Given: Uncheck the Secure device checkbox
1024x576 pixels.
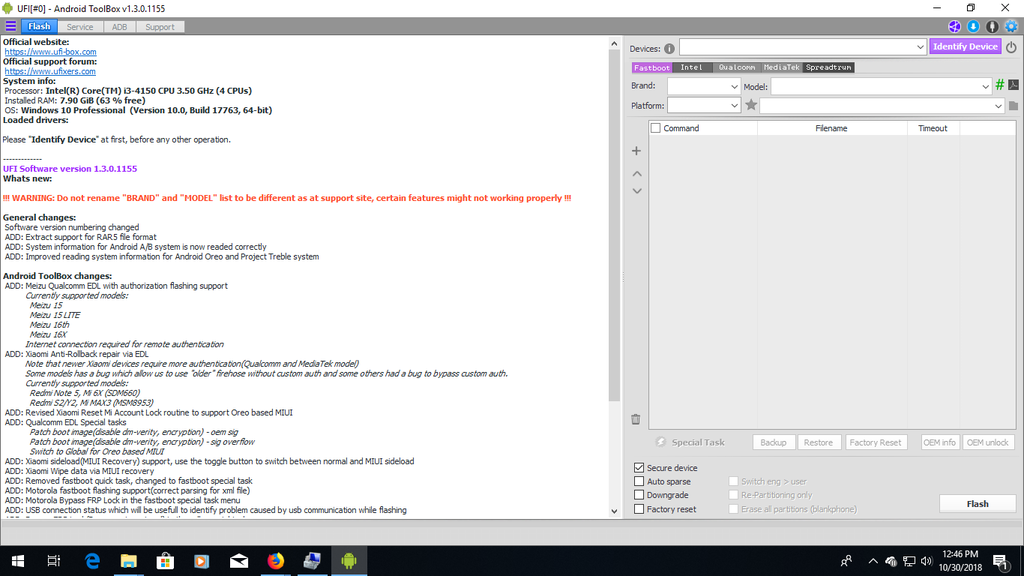Looking at the screenshot, I should pos(639,468).
